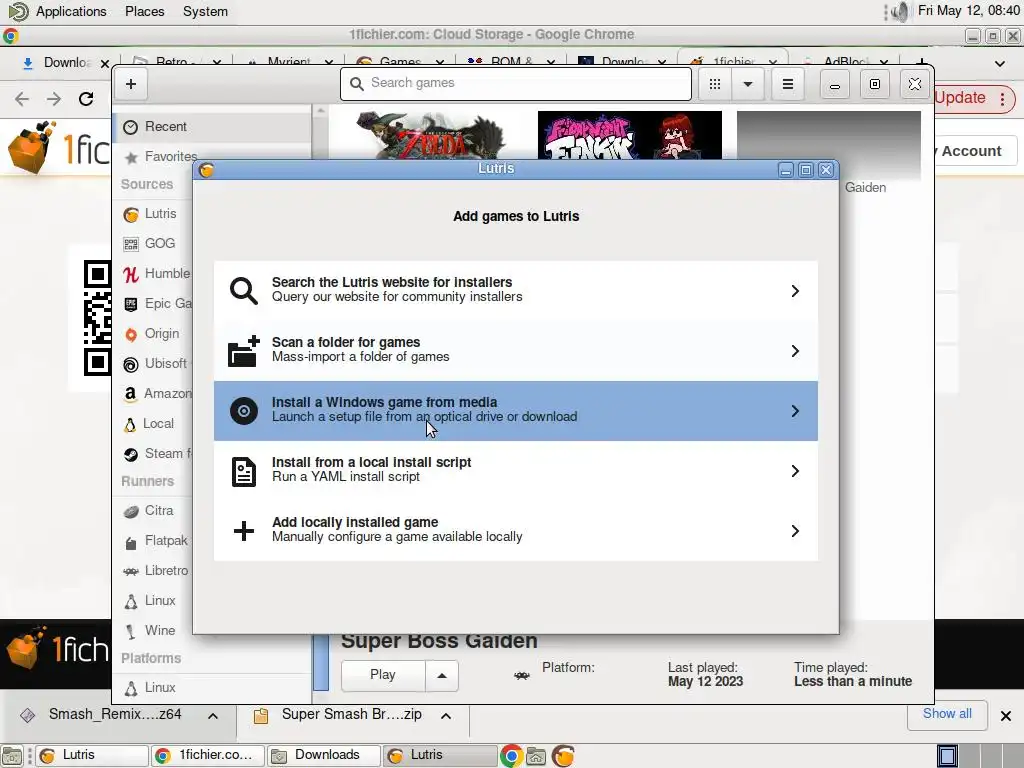Click the document icon for YAML install script
The height and width of the screenshot is (768, 1024).
(244, 471)
